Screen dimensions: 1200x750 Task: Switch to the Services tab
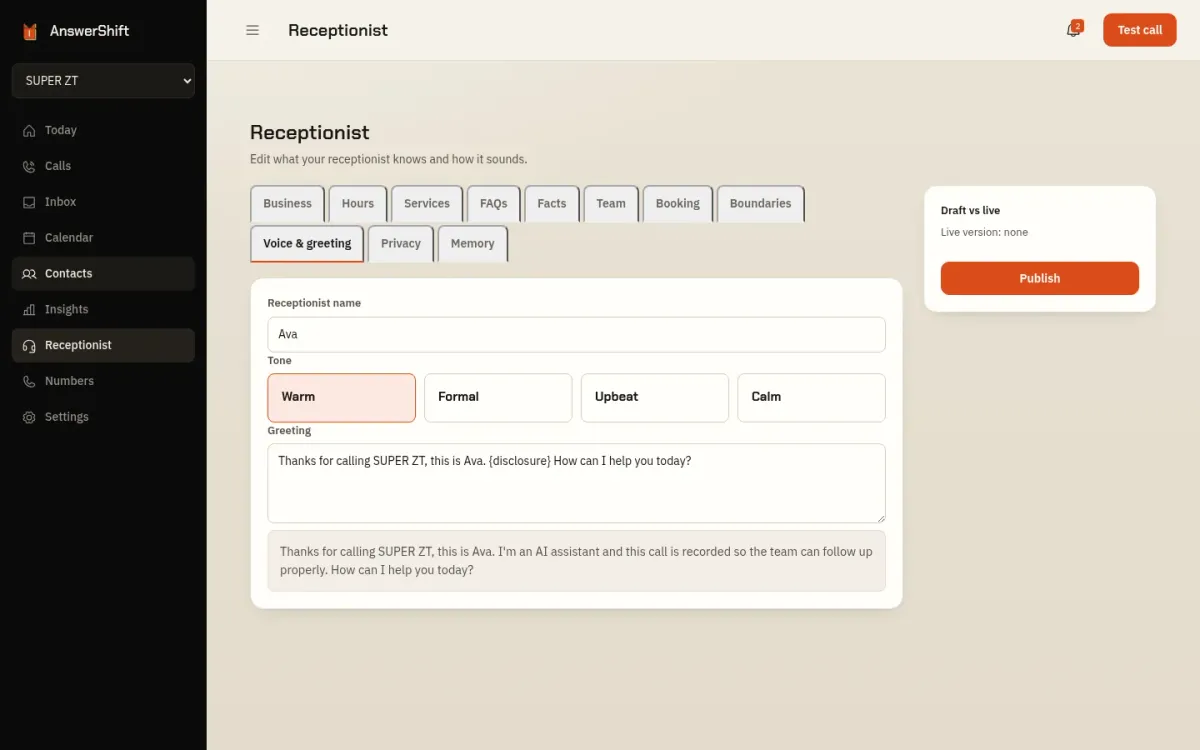[427, 204]
